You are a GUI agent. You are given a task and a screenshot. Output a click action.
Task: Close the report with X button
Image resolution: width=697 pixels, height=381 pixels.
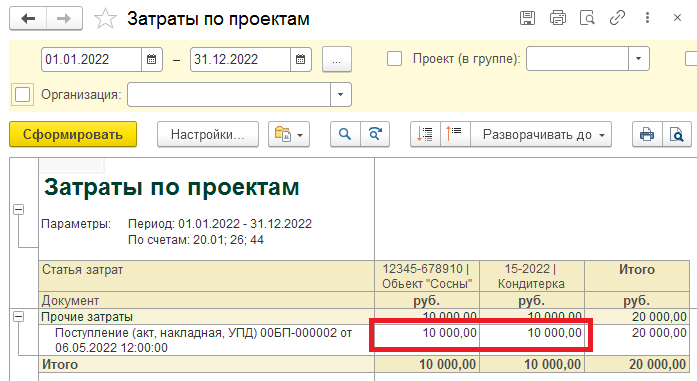[x=677, y=18]
